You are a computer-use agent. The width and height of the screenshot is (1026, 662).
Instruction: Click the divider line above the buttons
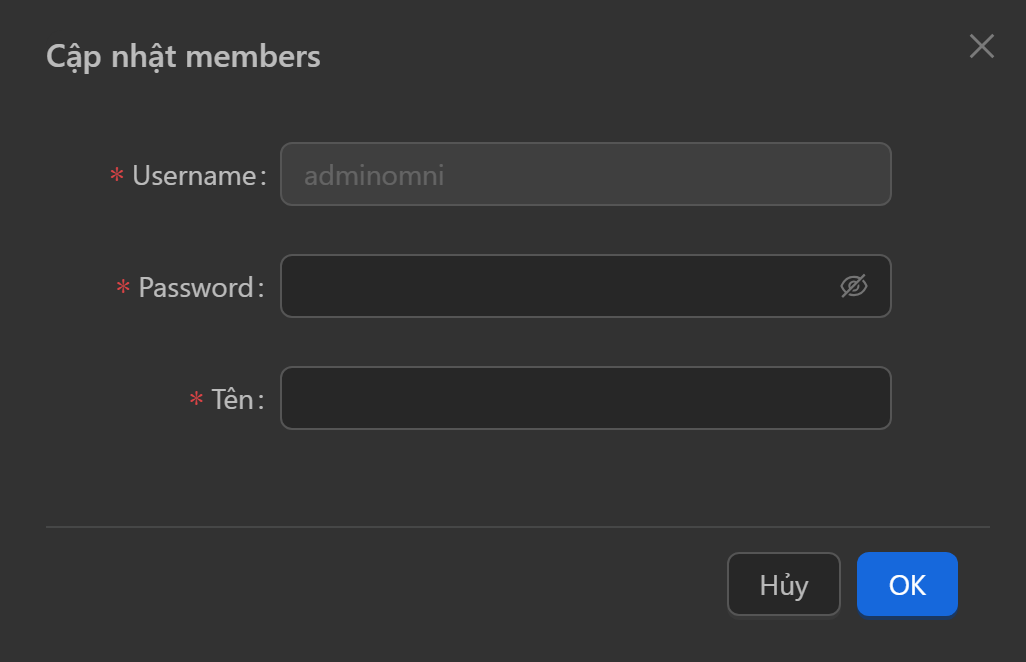click(x=517, y=526)
